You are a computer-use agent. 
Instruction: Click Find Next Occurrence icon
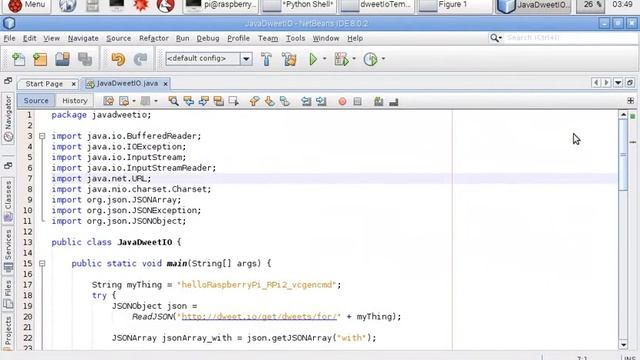click(x=203, y=101)
